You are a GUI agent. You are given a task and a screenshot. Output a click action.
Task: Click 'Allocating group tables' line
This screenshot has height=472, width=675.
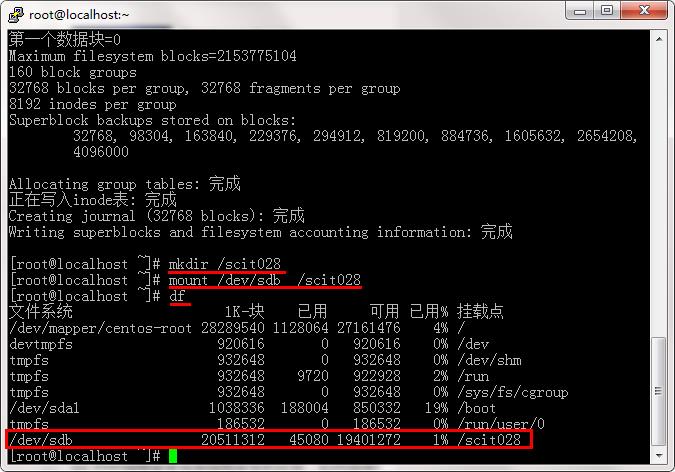[x=125, y=184]
